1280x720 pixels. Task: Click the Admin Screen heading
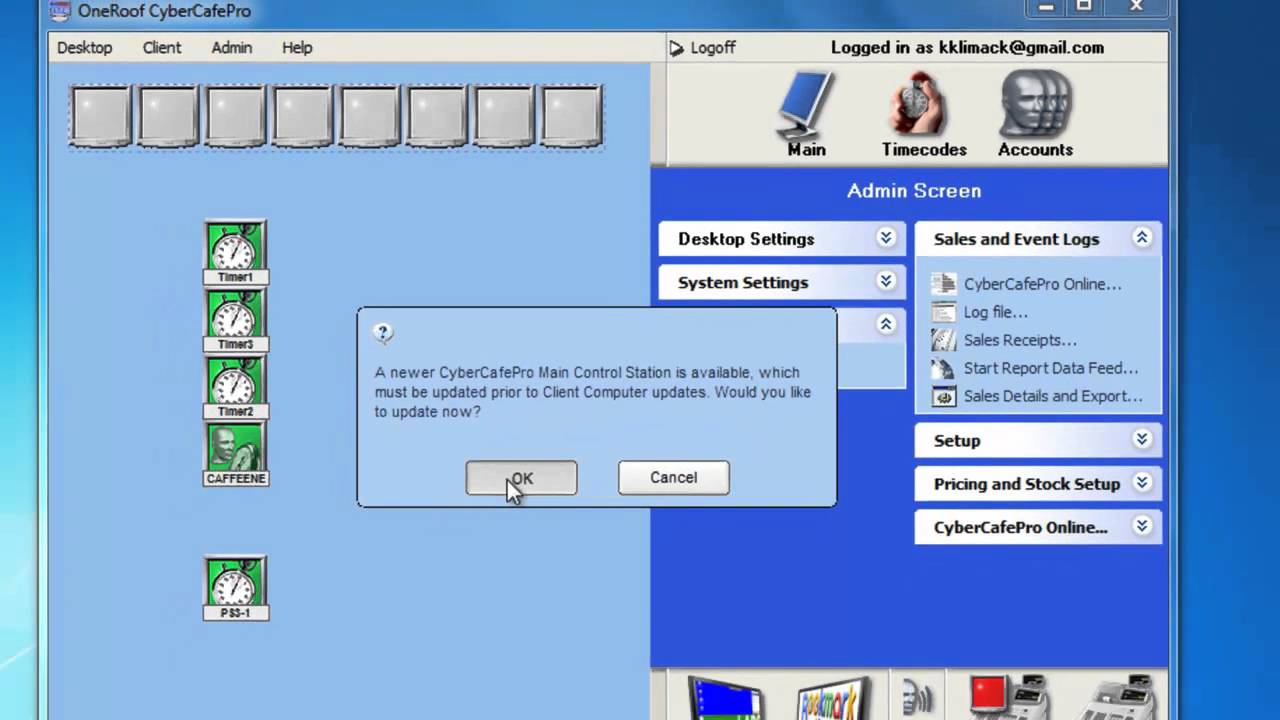tap(914, 190)
